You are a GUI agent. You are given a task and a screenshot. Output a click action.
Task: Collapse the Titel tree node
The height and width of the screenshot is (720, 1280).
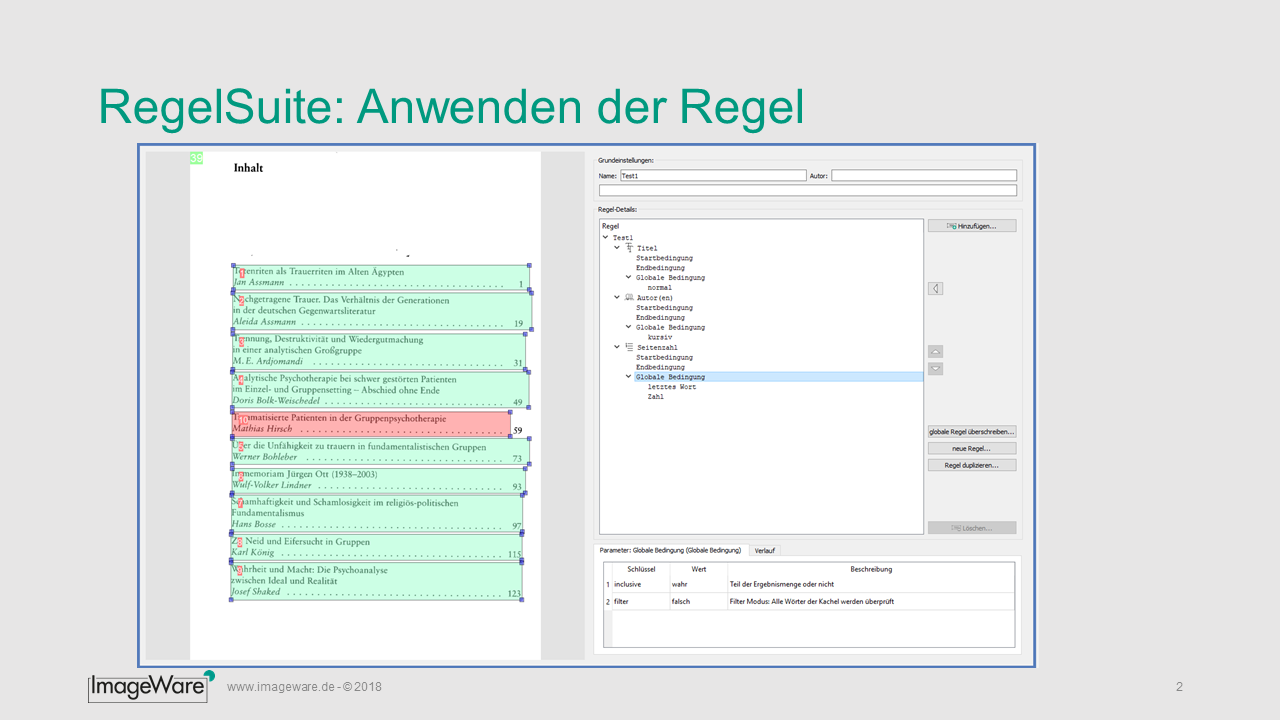618,248
